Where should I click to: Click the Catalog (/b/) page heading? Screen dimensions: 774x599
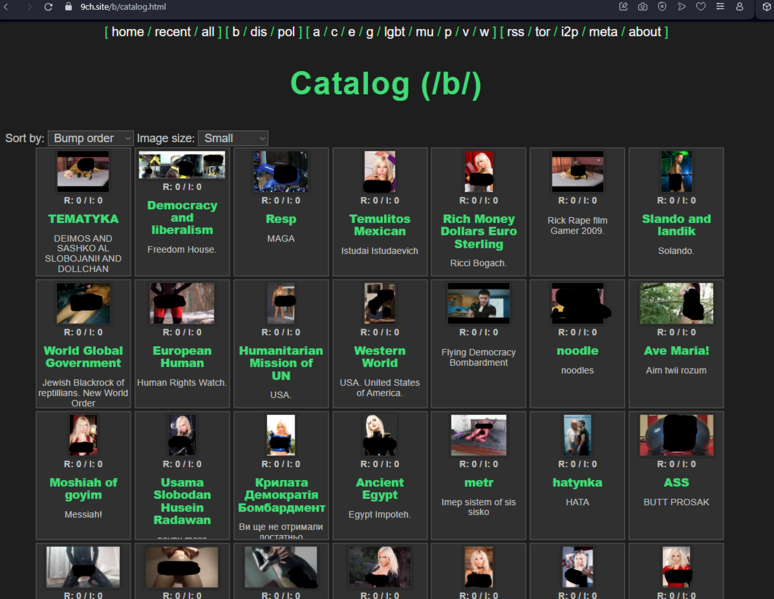pos(386,84)
